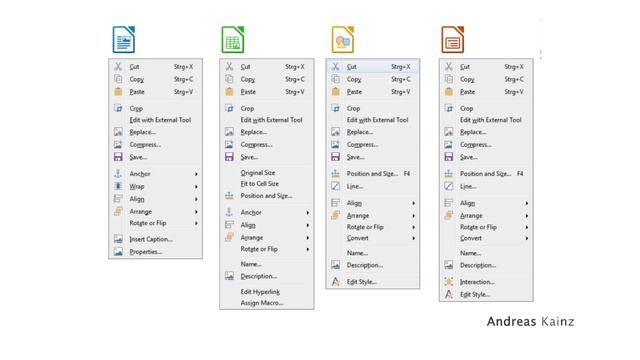Expand Align submenu arrow in Calc menu
This screenshot has height=360, width=640.
click(308, 225)
